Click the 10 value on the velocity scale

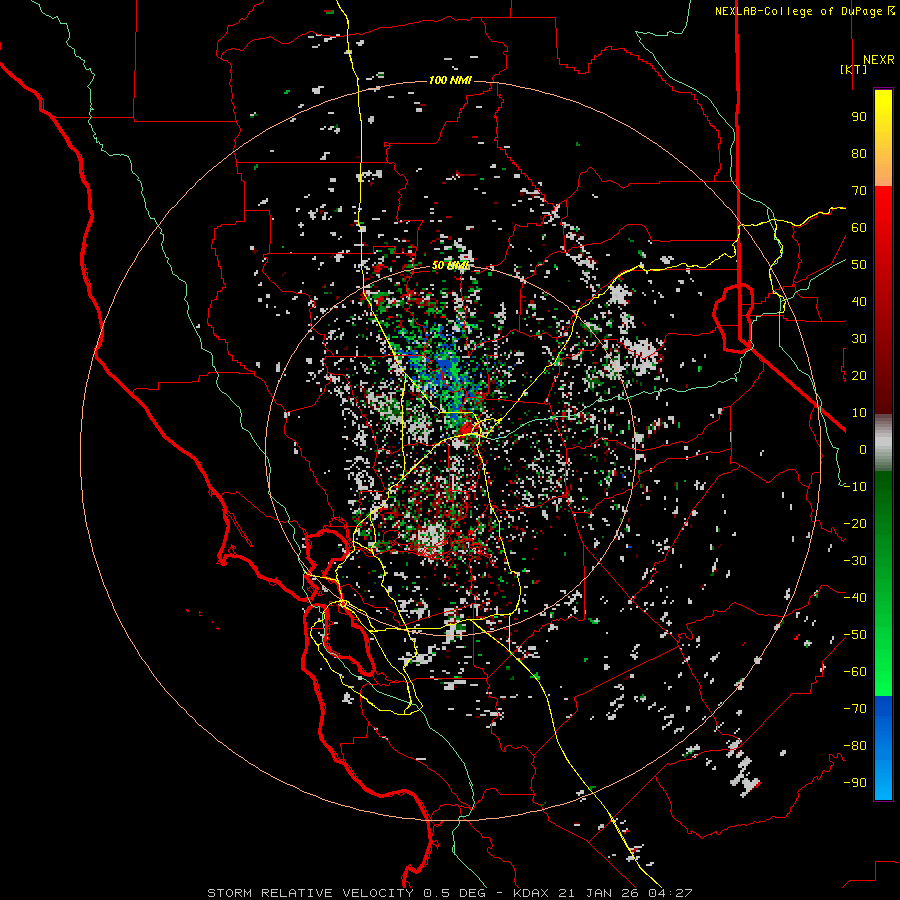click(859, 413)
